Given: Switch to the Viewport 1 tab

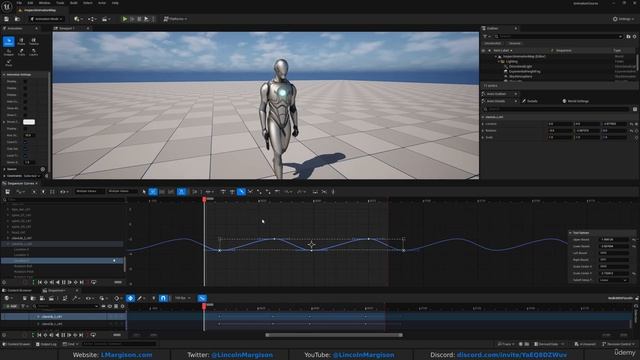Looking at the screenshot, I should point(67,28).
